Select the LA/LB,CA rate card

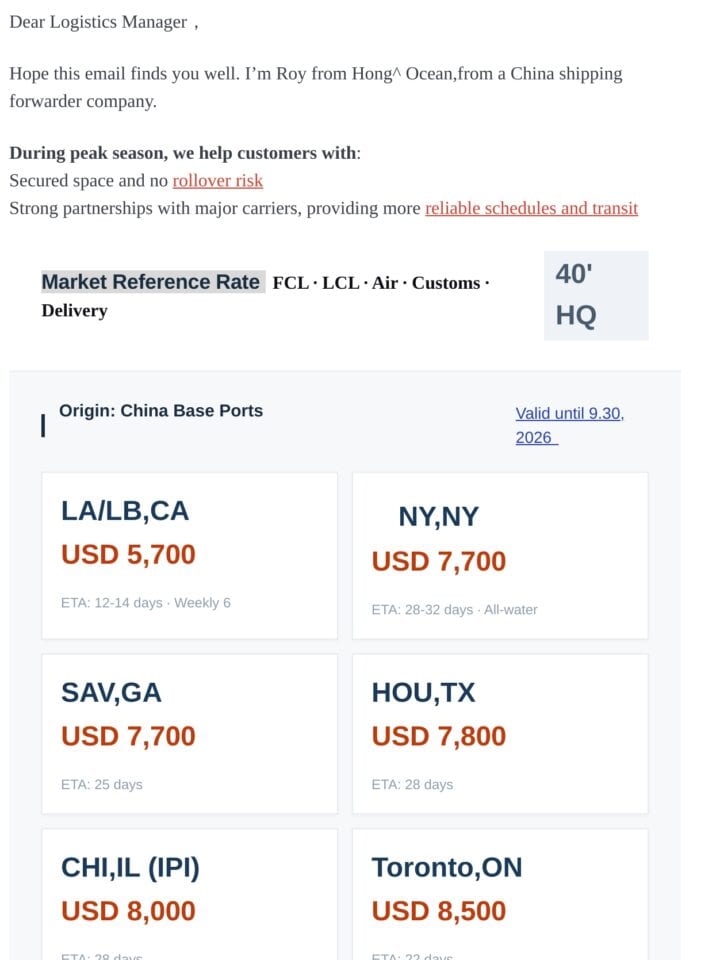tap(189, 556)
